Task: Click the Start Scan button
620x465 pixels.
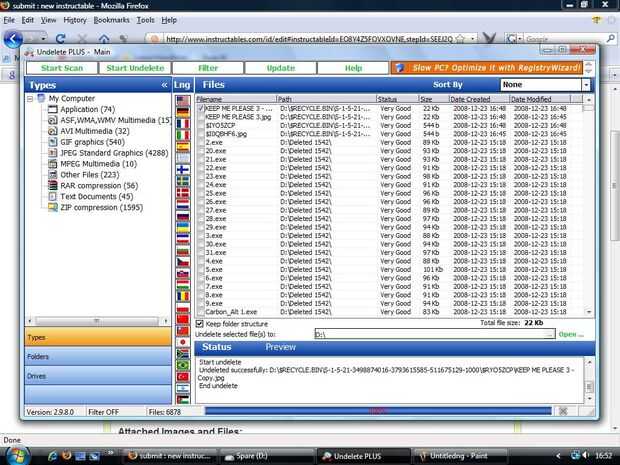Action: pyautogui.click(x=62, y=68)
